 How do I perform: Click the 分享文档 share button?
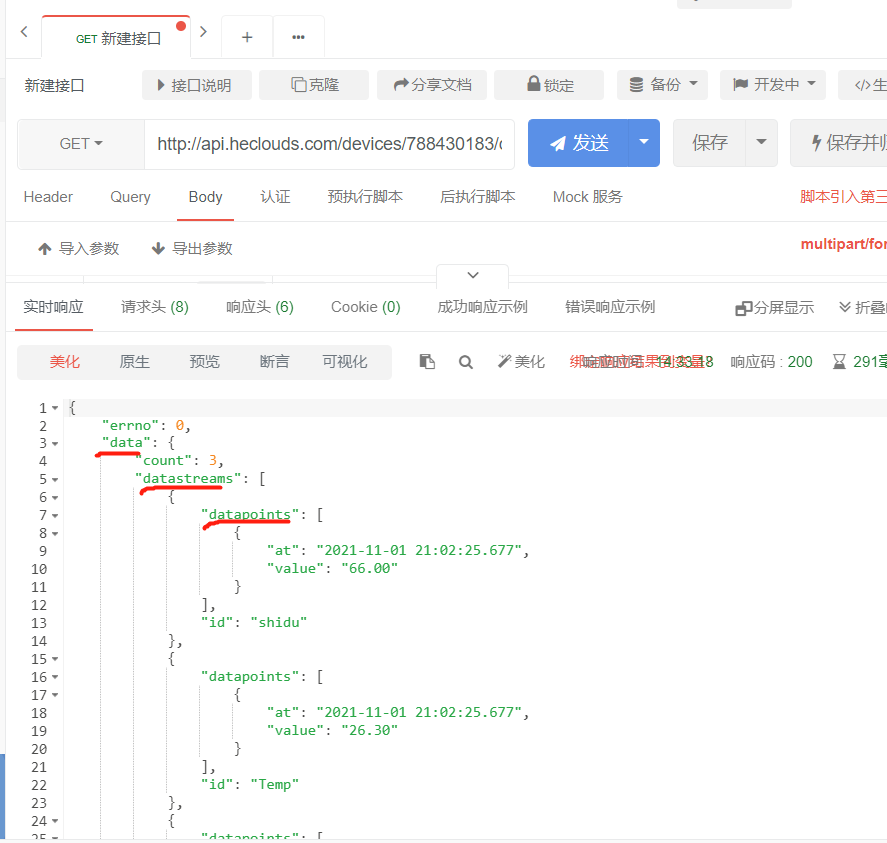click(x=432, y=85)
